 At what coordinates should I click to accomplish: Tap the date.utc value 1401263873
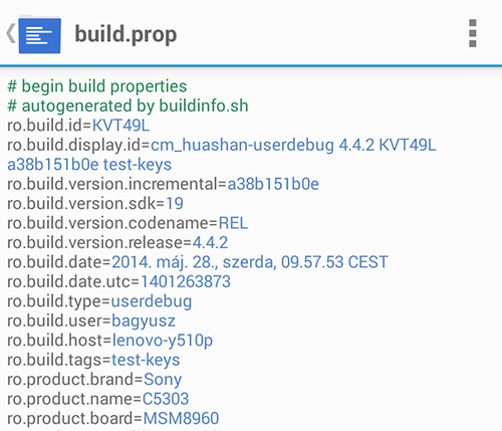point(186,282)
